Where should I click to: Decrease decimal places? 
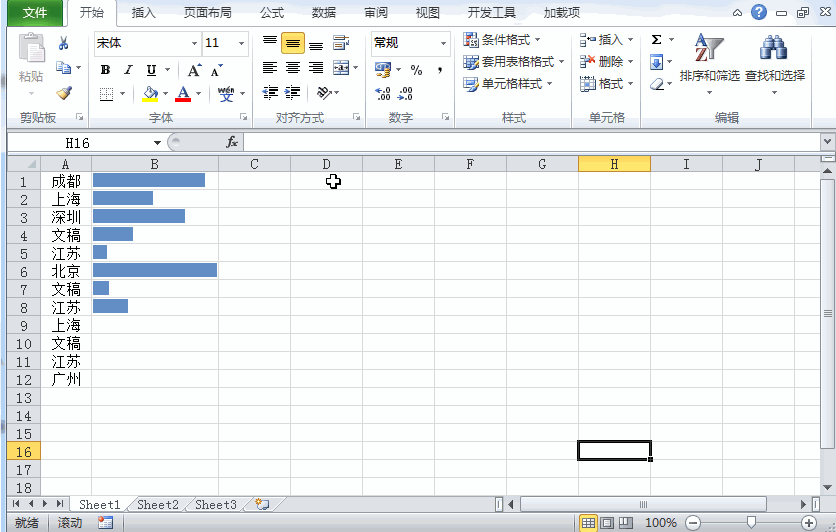(406, 94)
